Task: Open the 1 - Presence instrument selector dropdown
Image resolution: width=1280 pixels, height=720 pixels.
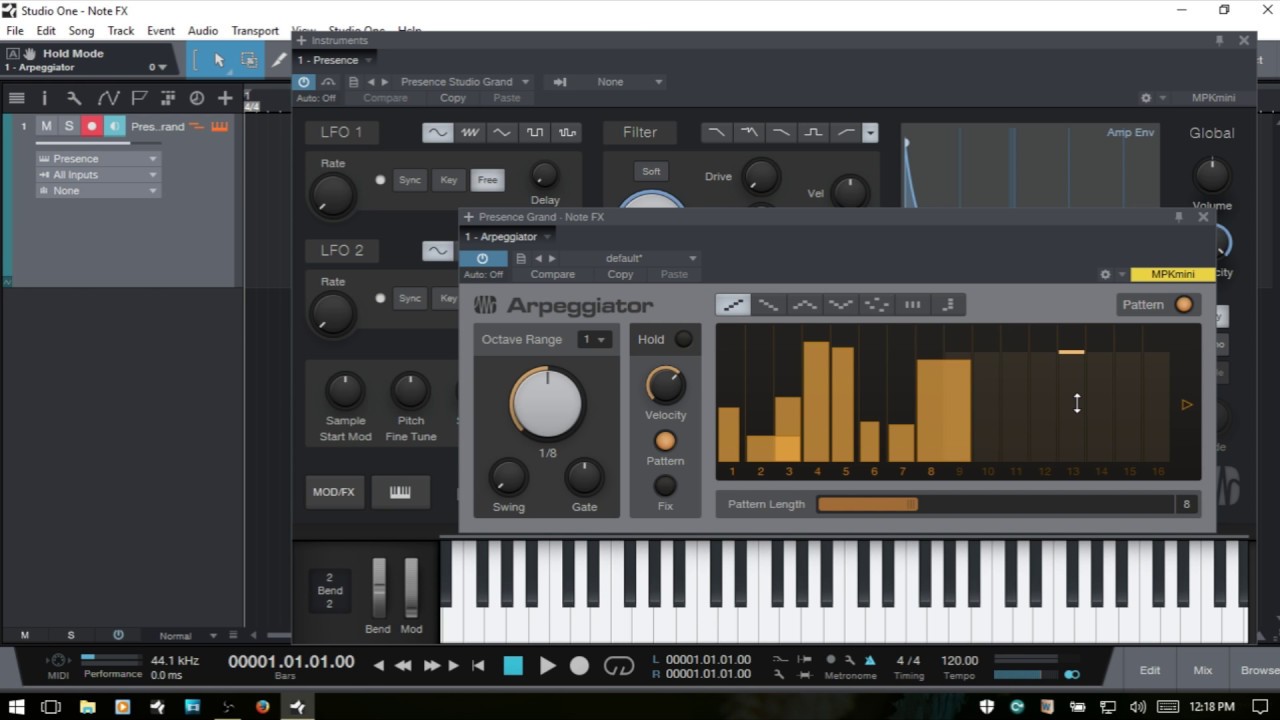Action: click(334, 60)
